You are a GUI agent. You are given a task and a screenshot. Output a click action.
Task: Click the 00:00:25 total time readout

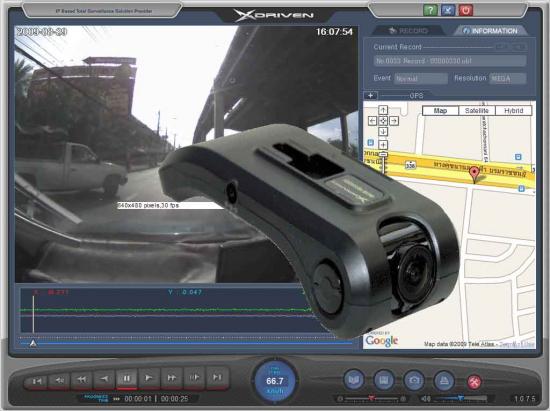point(174,399)
